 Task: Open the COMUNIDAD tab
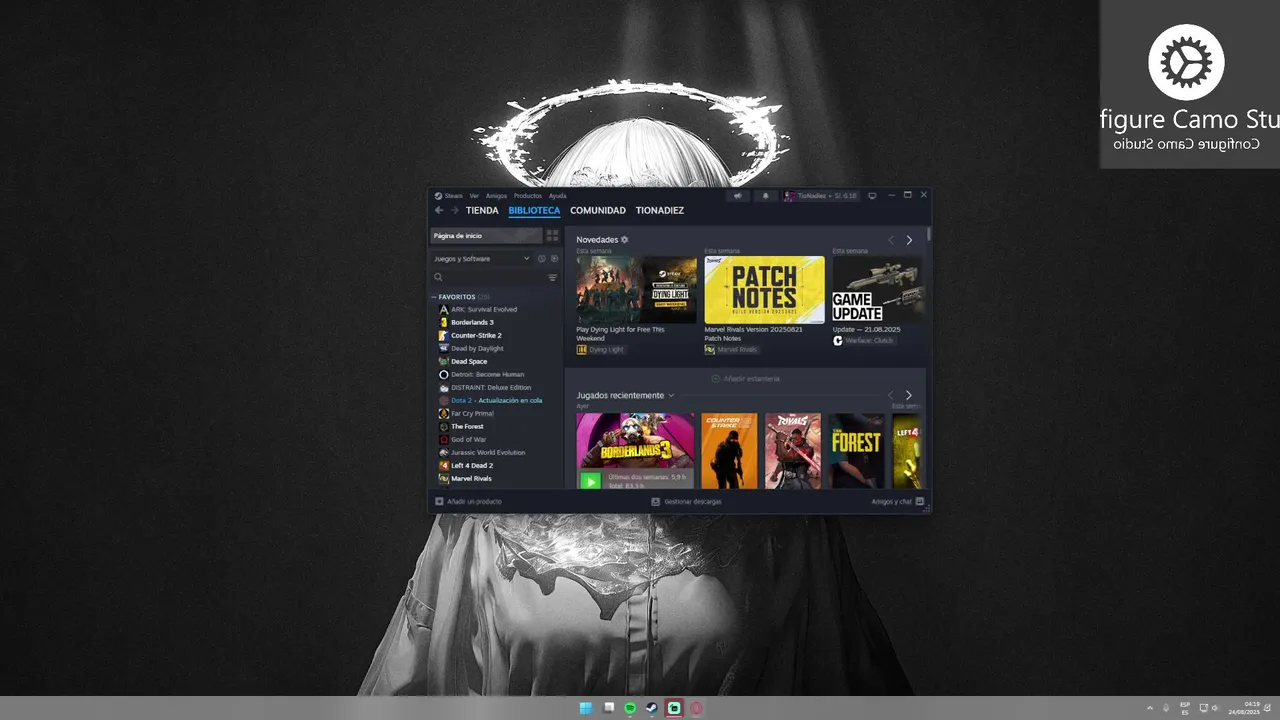click(x=598, y=211)
